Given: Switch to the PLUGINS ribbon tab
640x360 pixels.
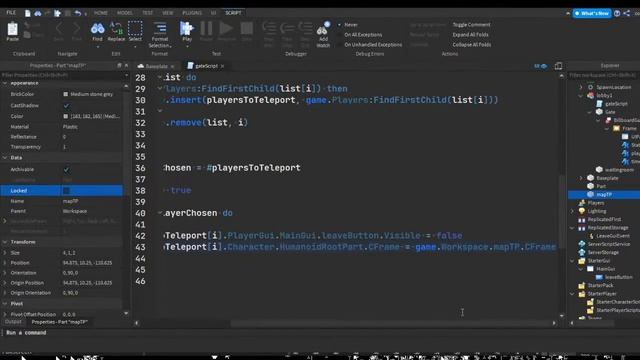Looking at the screenshot, I should coord(192,13).
